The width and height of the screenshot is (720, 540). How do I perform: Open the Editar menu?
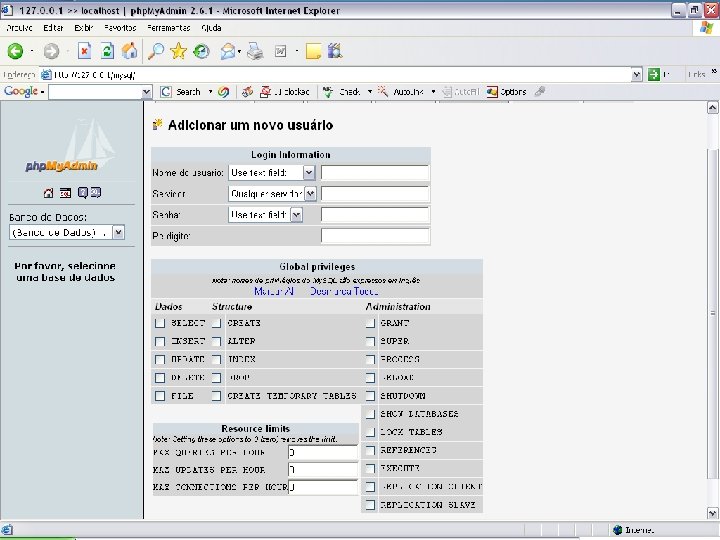click(53, 28)
